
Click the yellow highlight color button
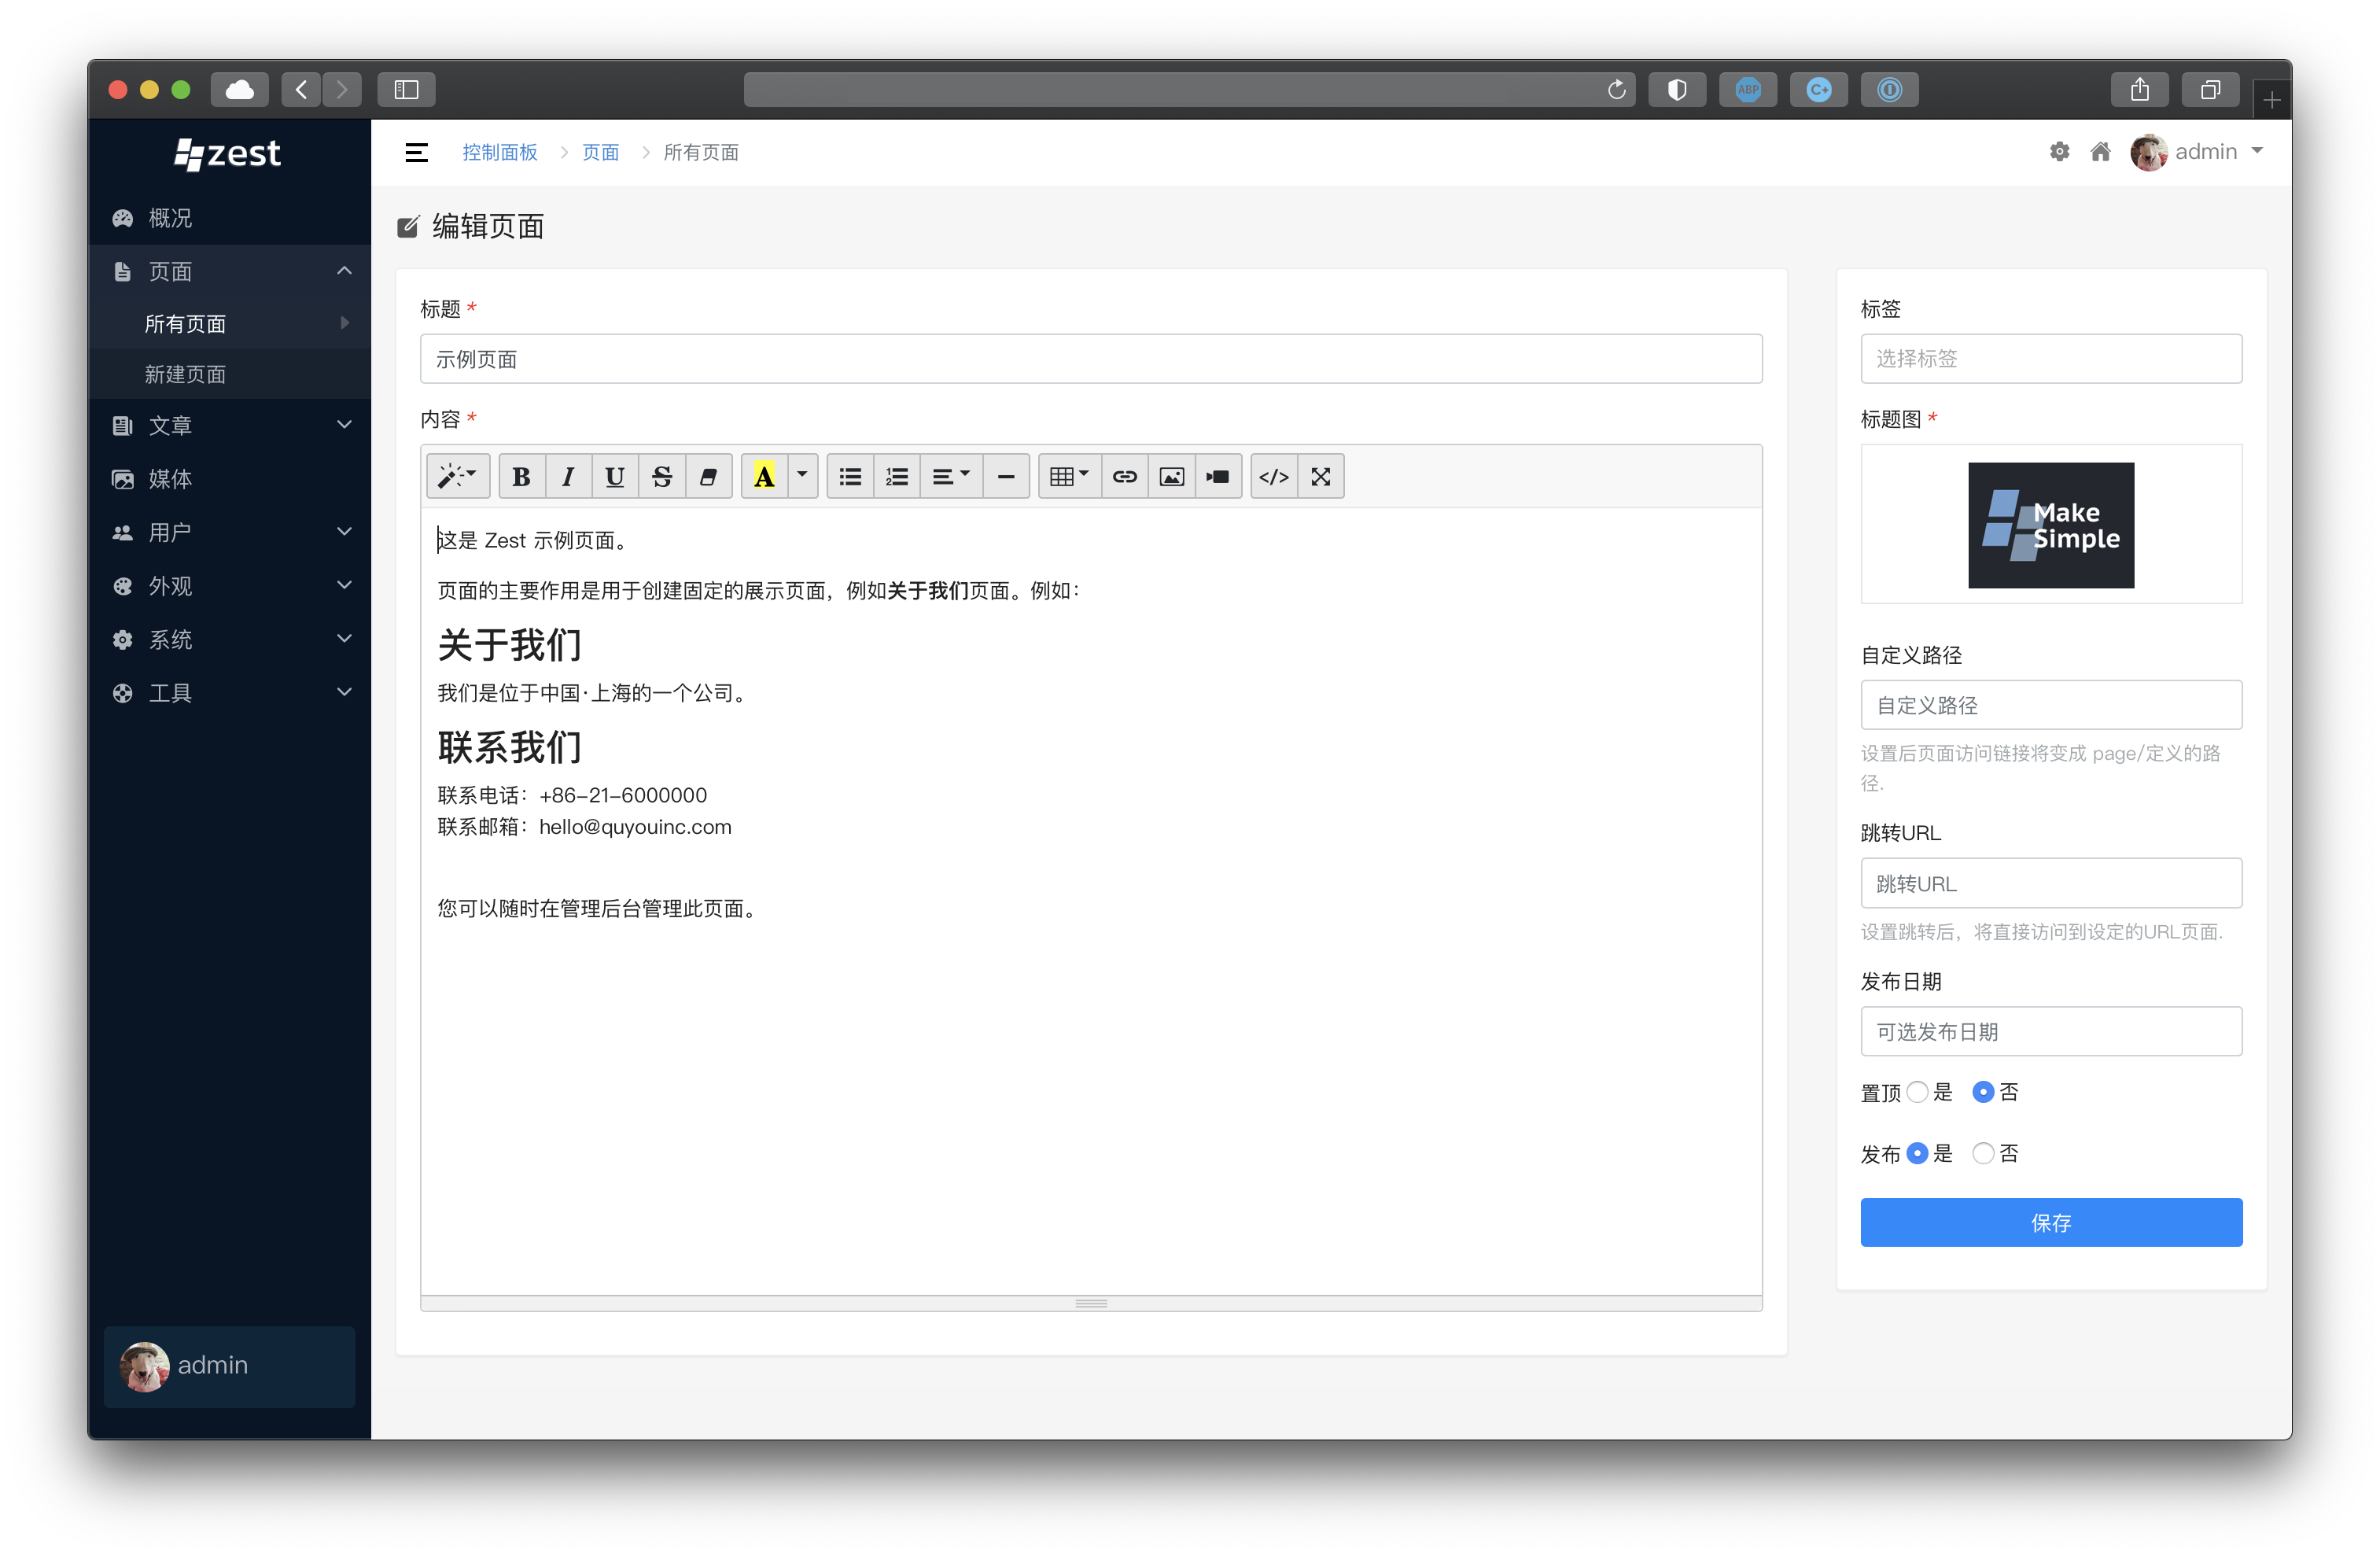tap(764, 476)
